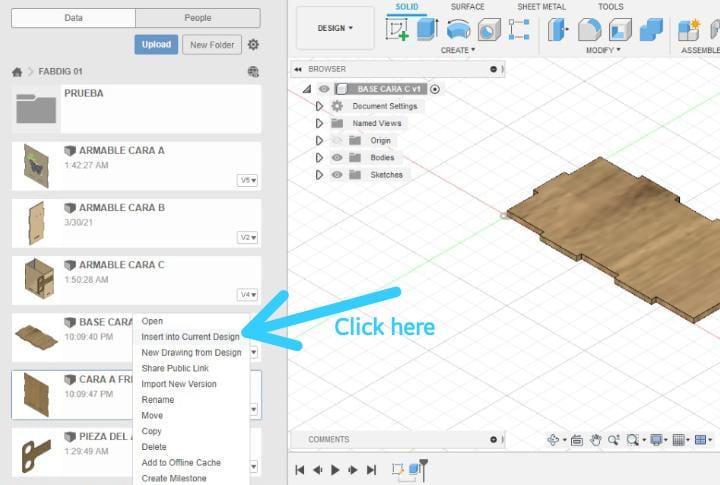Toggle visibility of BASE CARA C component
This screenshot has width=720, height=485.
[x=324, y=89]
